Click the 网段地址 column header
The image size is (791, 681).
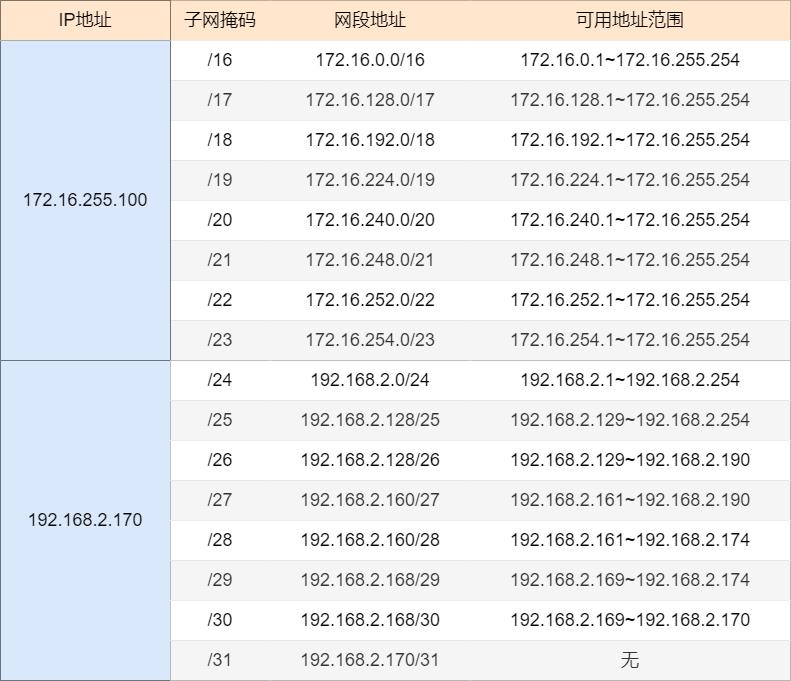tap(370, 20)
